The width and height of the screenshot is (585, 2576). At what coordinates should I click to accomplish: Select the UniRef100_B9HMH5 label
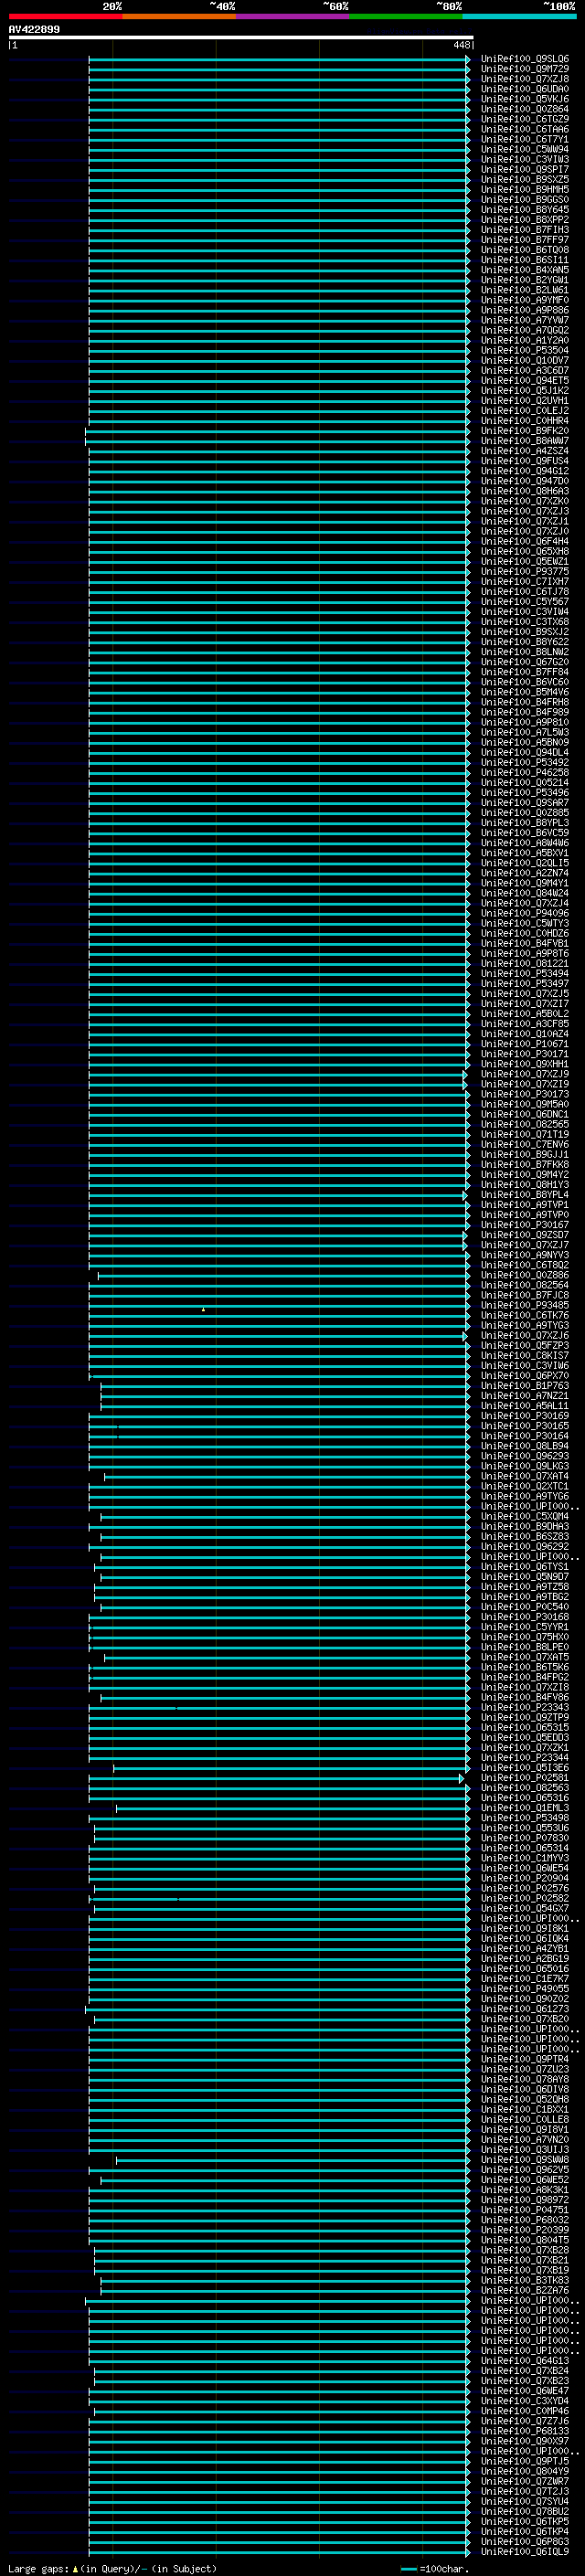coord(525,189)
